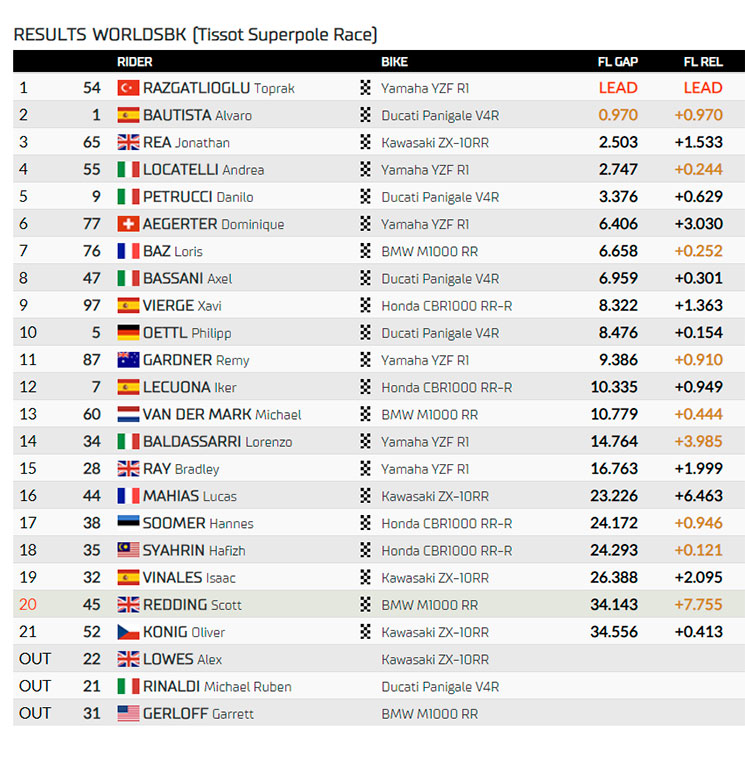Click the checkered flag icon in Redding's row

point(365,604)
